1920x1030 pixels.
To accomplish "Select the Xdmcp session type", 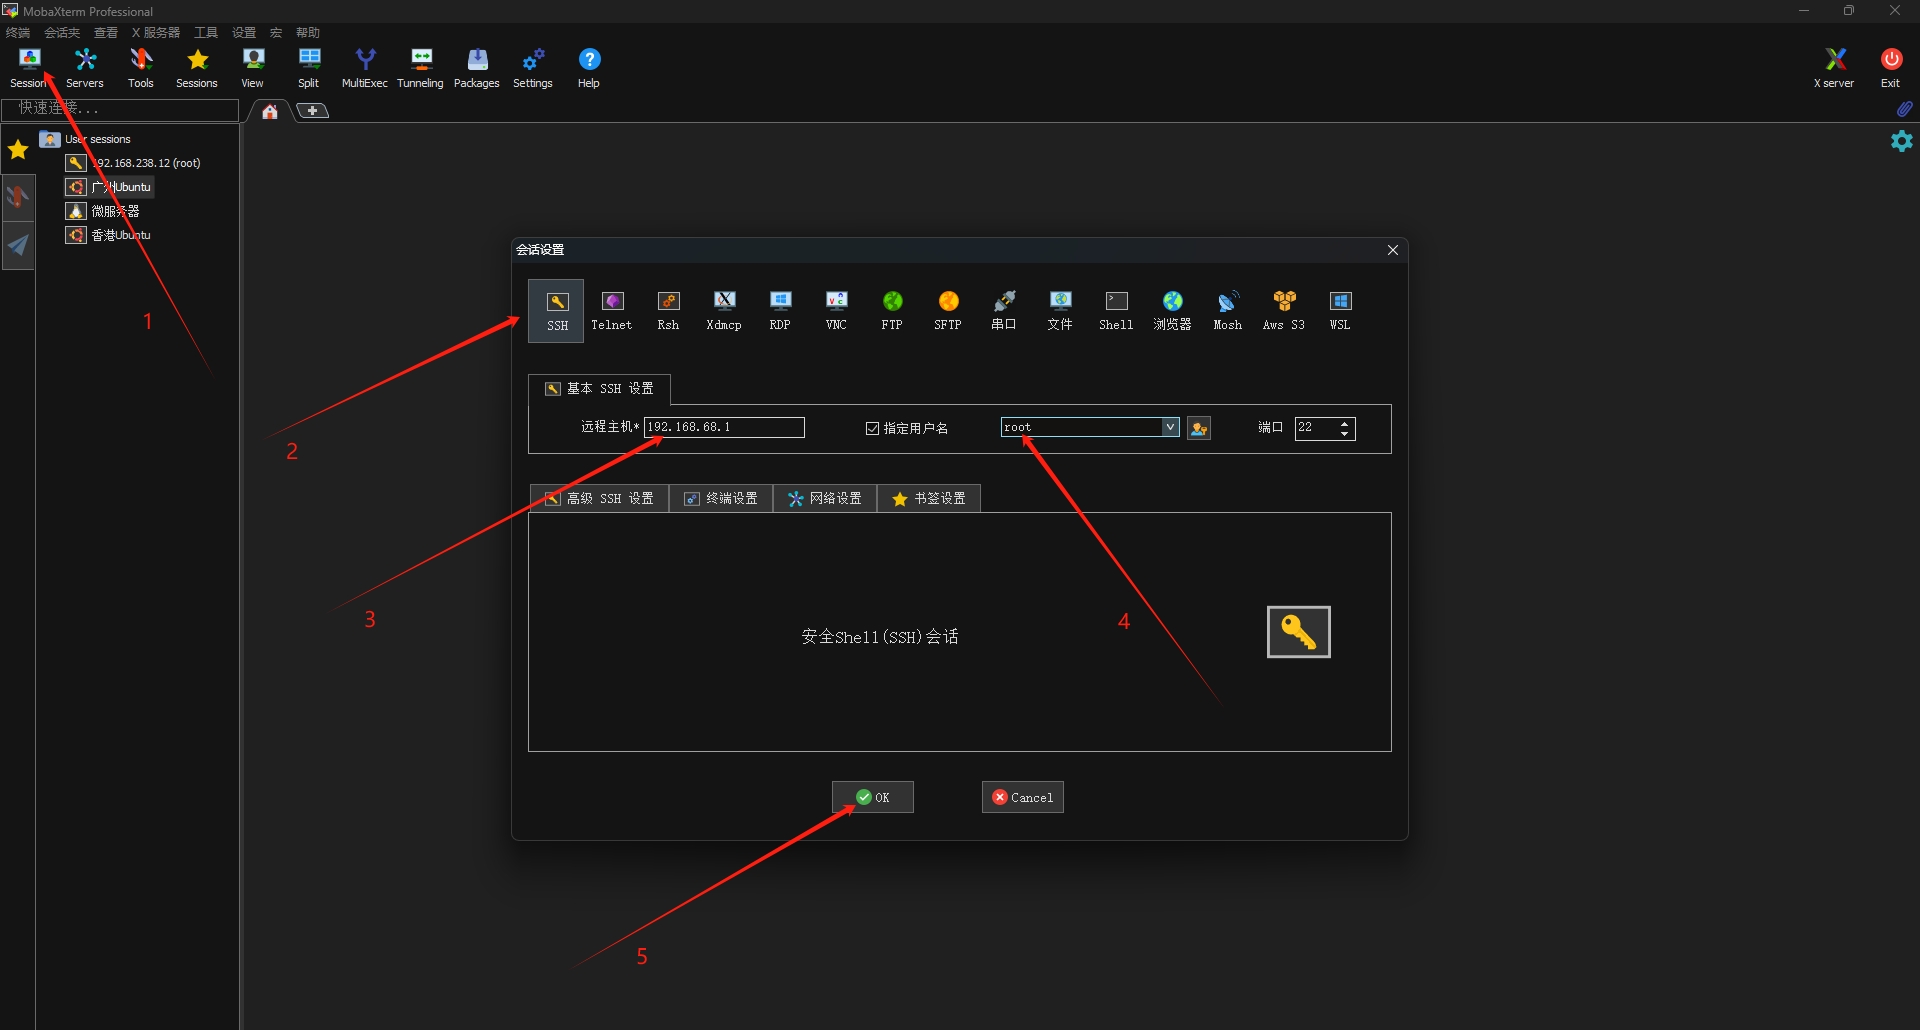I will [724, 311].
